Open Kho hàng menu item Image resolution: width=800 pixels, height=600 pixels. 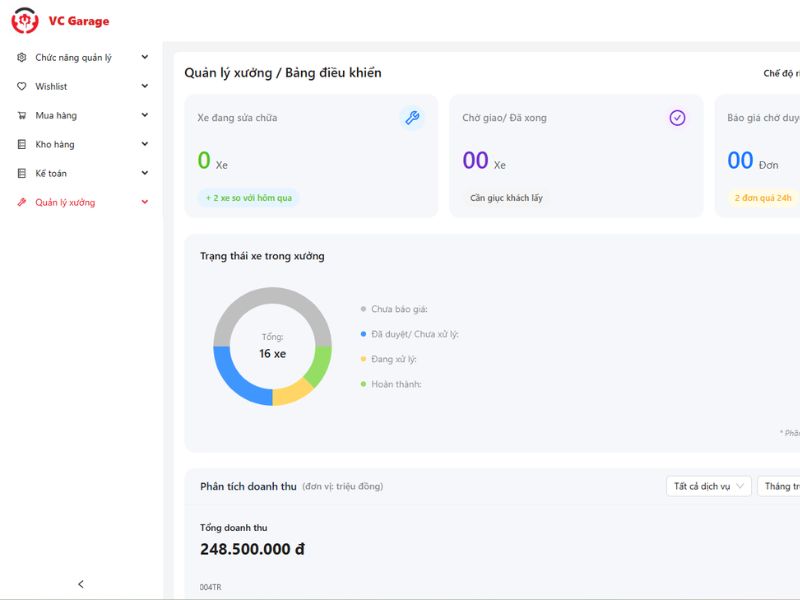click(82, 144)
